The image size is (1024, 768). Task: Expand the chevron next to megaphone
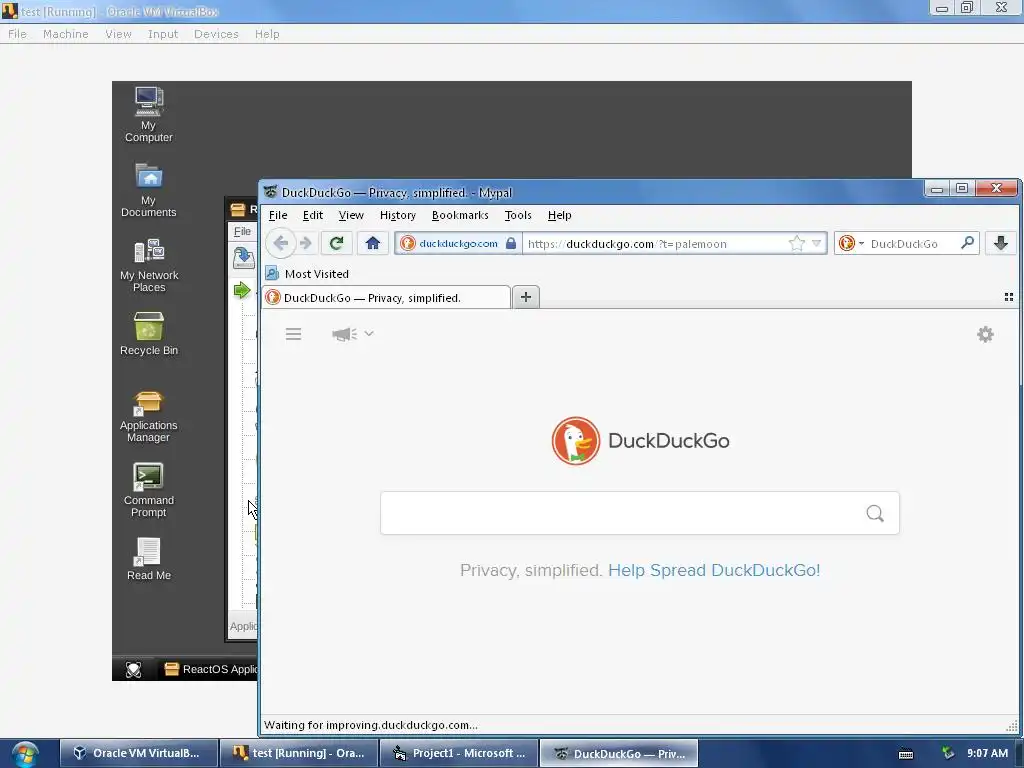[369, 334]
